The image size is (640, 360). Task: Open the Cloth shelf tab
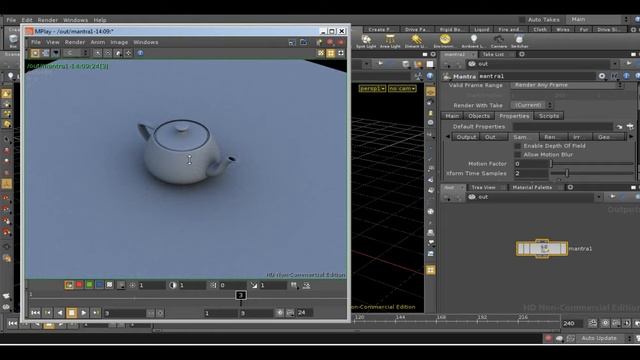(x=540, y=29)
